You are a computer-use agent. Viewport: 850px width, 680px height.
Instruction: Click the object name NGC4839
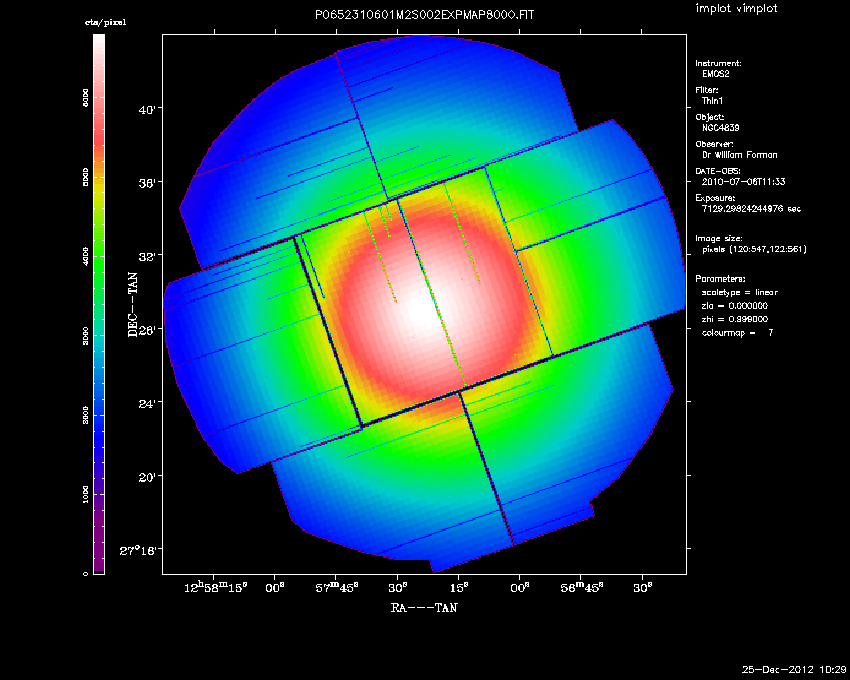pos(720,128)
